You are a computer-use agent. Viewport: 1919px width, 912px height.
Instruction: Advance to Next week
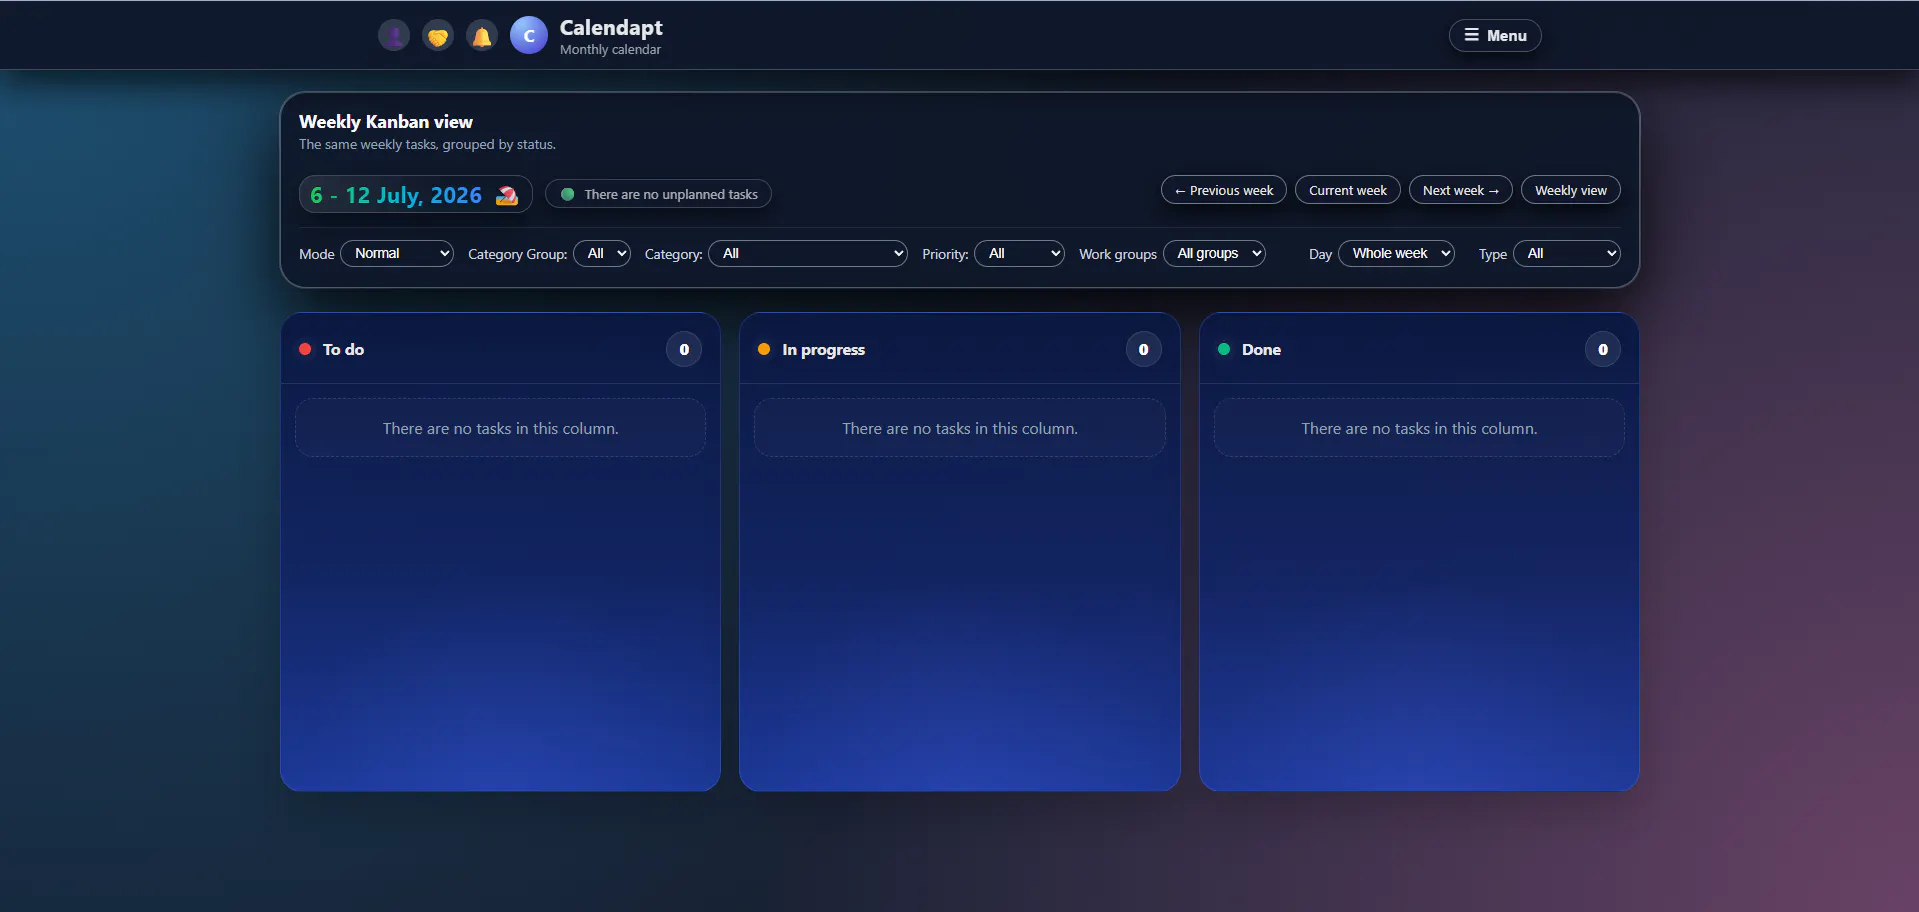tap(1461, 190)
